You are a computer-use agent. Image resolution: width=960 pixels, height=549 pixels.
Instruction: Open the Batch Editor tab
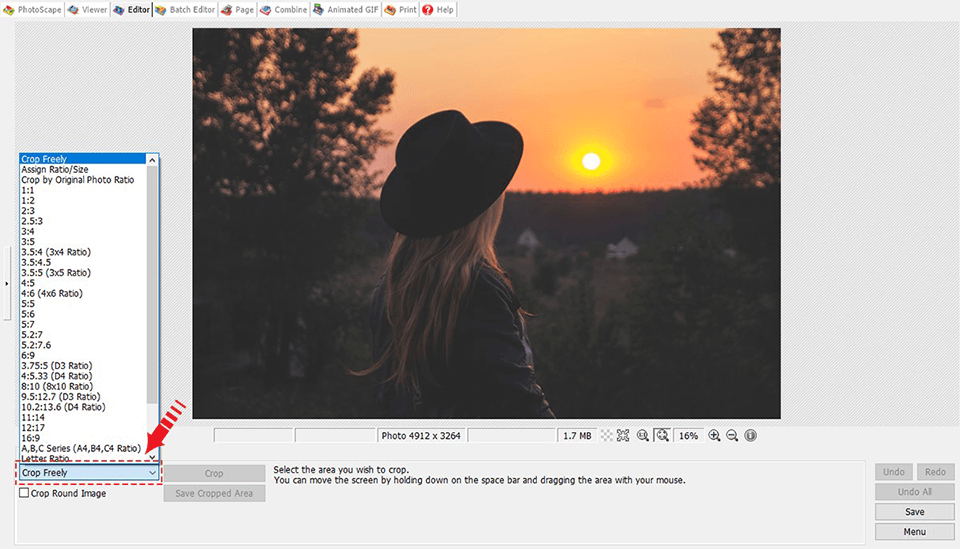pyautogui.click(x=185, y=10)
